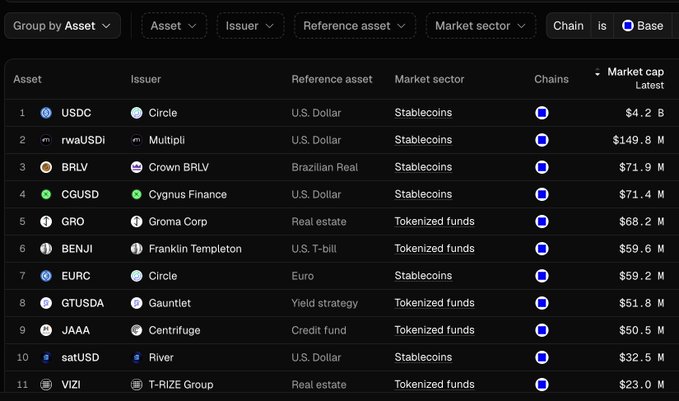Open the Stablecoins link in satUSD row
Image resolution: width=679 pixels, height=401 pixels.
(423, 357)
